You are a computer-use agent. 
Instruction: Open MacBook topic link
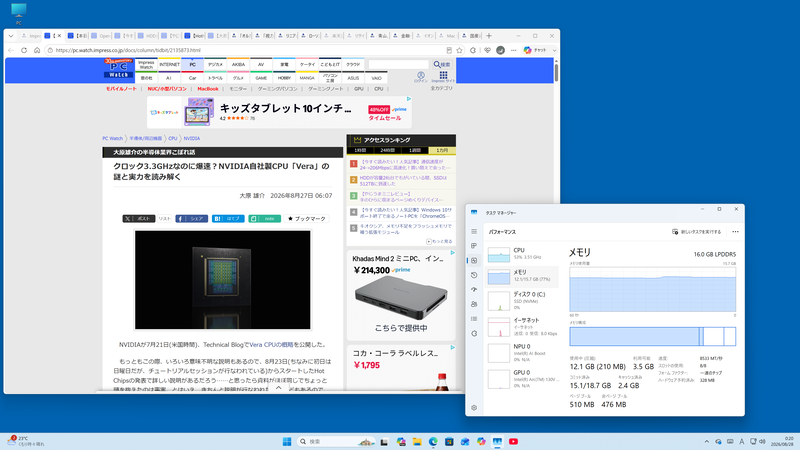[208, 89]
